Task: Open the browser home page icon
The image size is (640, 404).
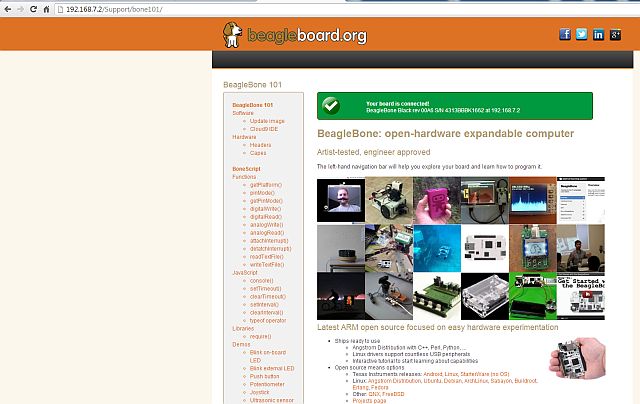Action: click(47, 9)
